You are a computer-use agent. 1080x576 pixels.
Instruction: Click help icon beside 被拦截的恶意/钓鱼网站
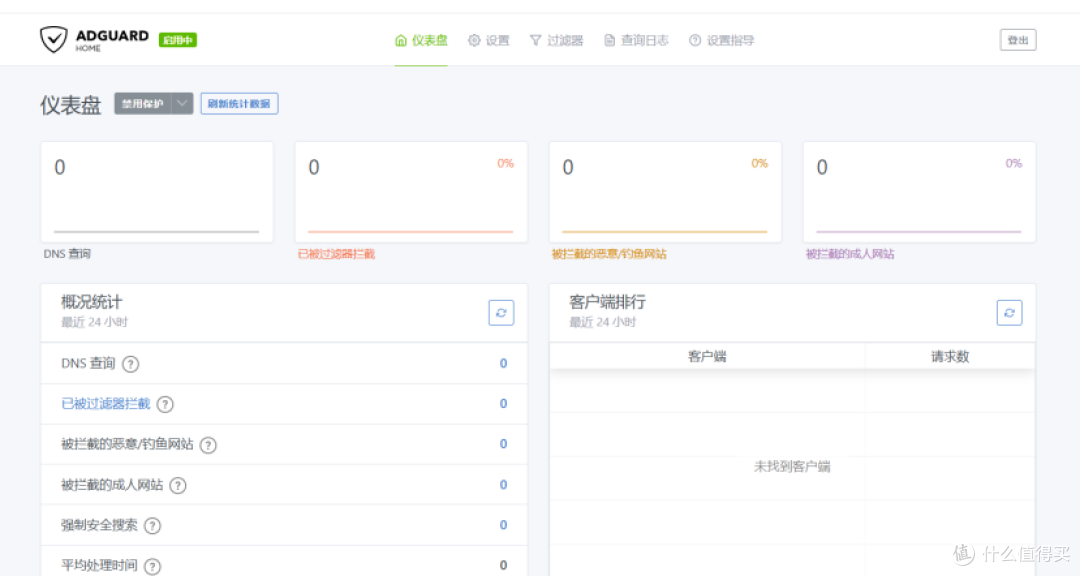click(208, 445)
